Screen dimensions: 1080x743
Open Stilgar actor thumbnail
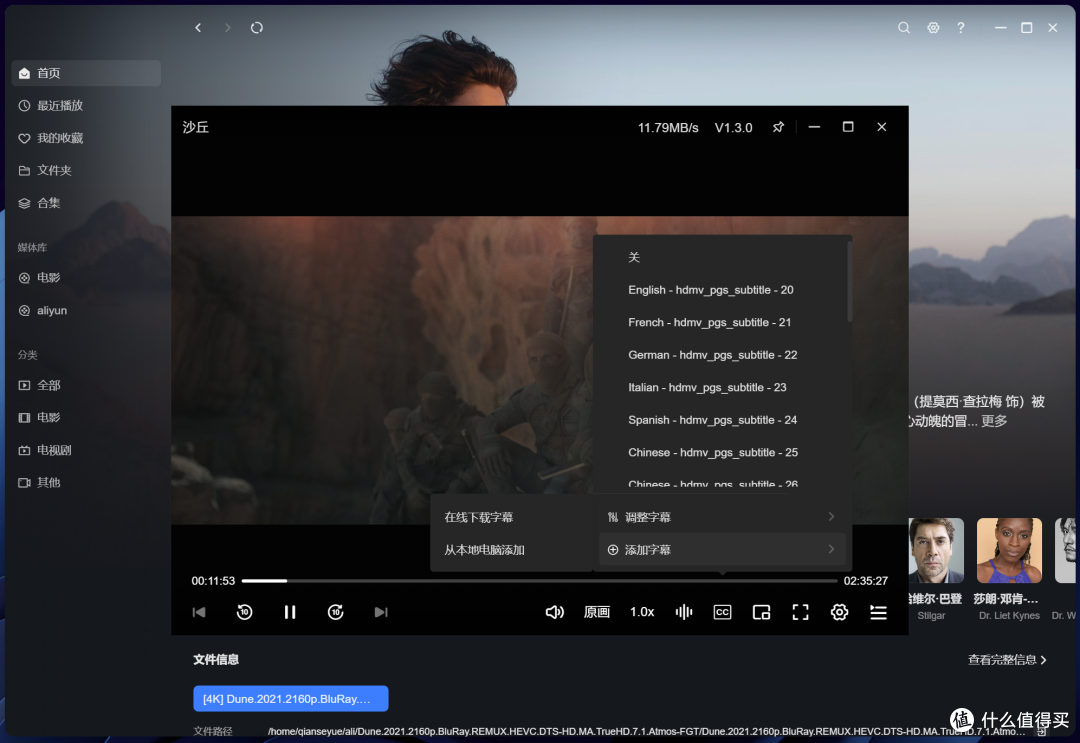pyautogui.click(x=936, y=551)
